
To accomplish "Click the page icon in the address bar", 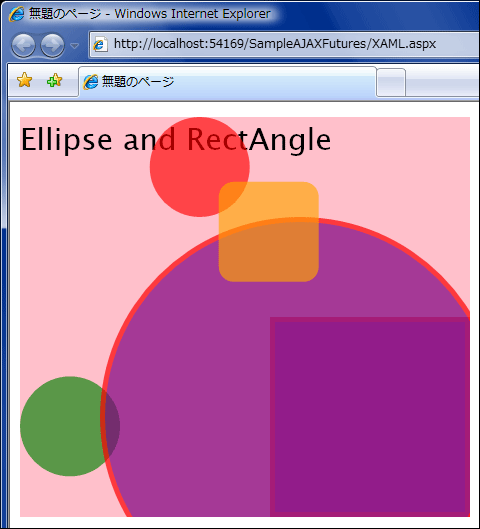I will pos(100,44).
